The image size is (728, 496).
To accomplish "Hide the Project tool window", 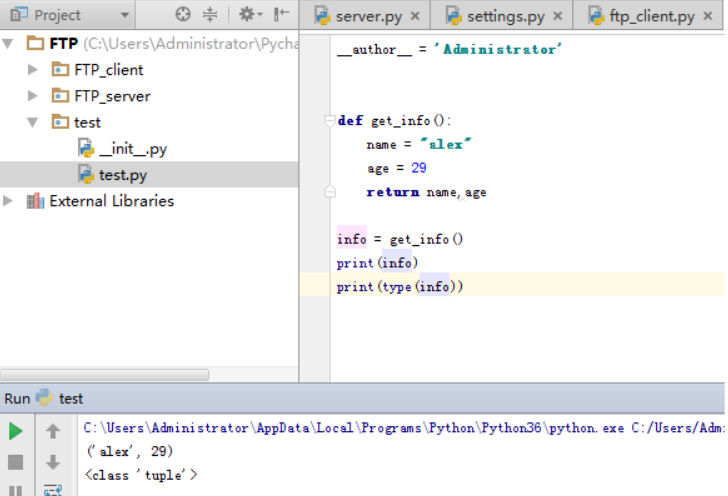I will (281, 14).
